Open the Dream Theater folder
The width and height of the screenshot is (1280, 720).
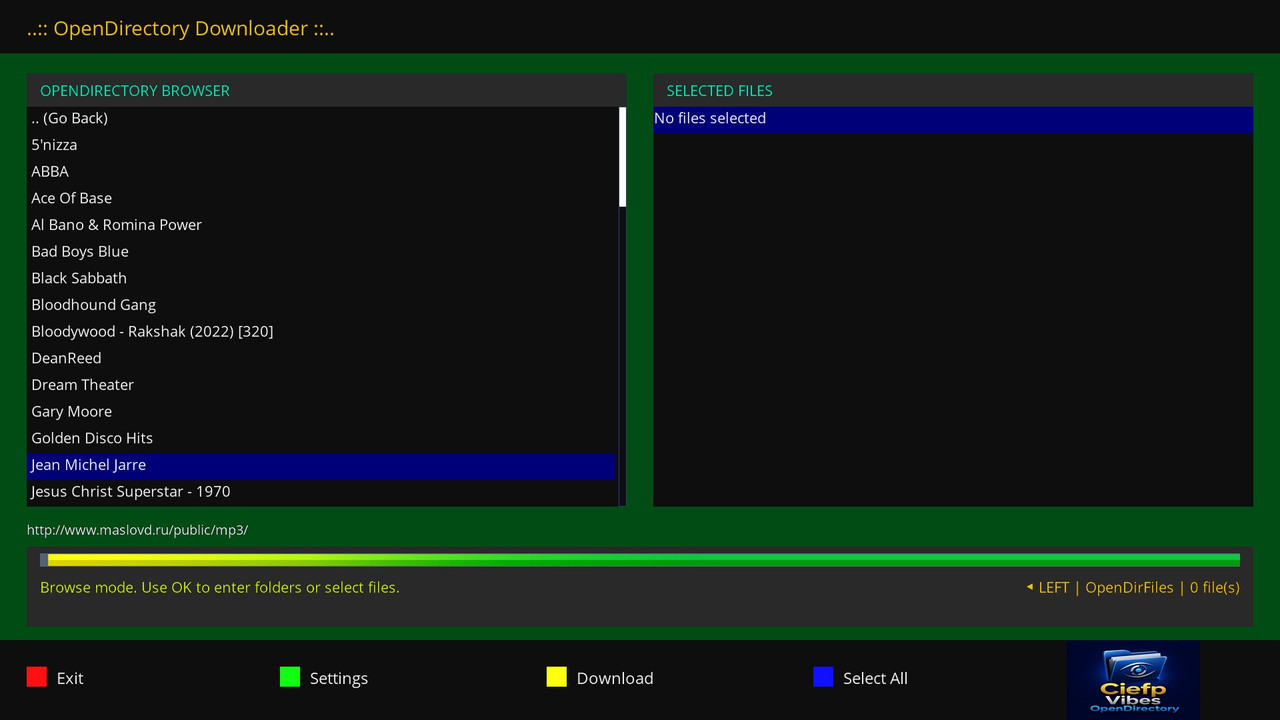point(321,385)
